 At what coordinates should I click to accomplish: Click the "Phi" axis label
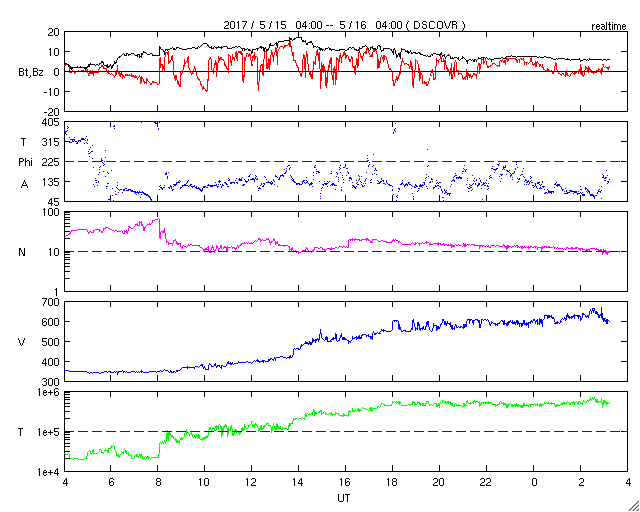[25, 163]
